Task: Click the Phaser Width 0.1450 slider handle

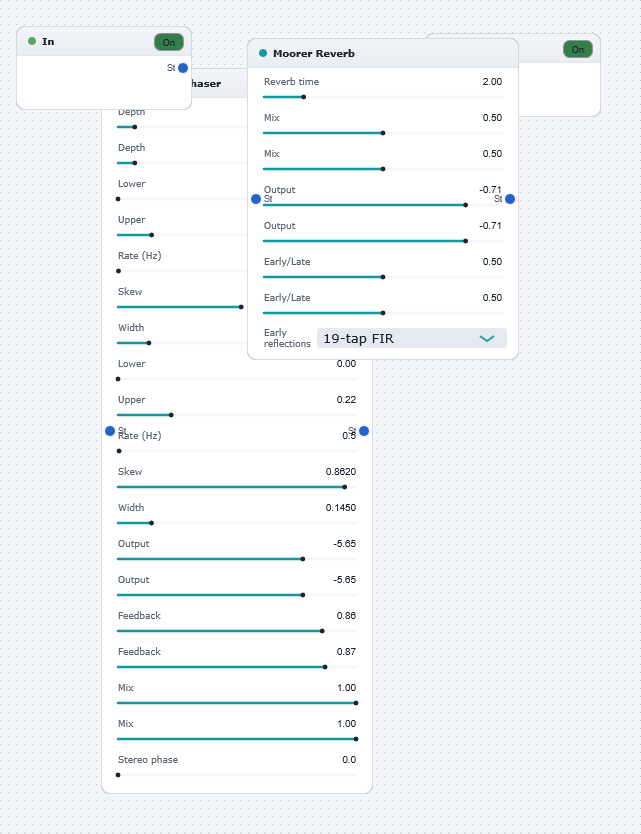Action: [152, 523]
